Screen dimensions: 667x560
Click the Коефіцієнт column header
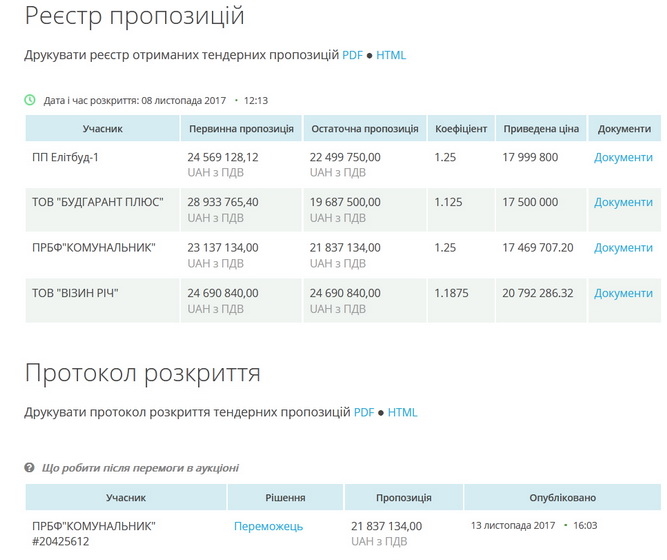click(x=461, y=129)
